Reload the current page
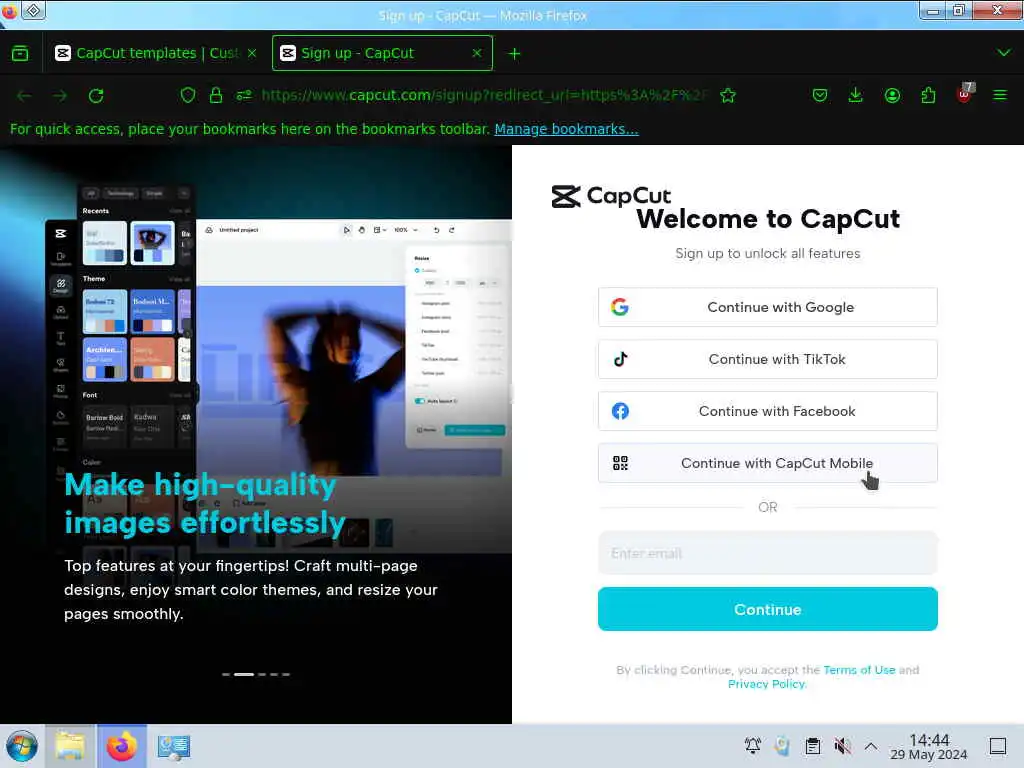The width and height of the screenshot is (1024, 768). pyautogui.click(x=96, y=96)
